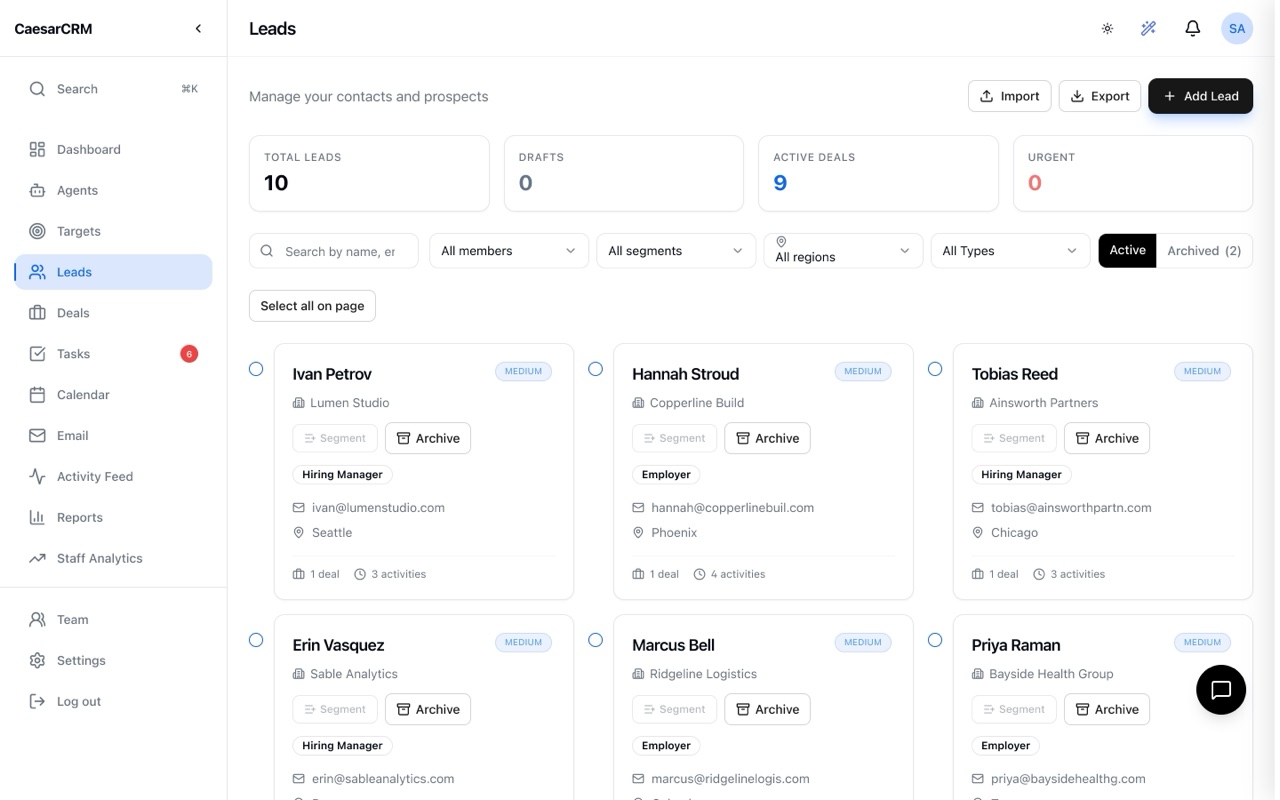Open notifications bell icon
1280x800 pixels.
pyautogui.click(x=1192, y=29)
